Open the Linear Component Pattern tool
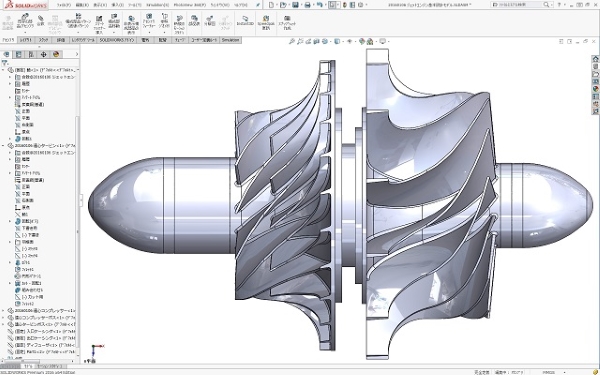 [x=78, y=21]
